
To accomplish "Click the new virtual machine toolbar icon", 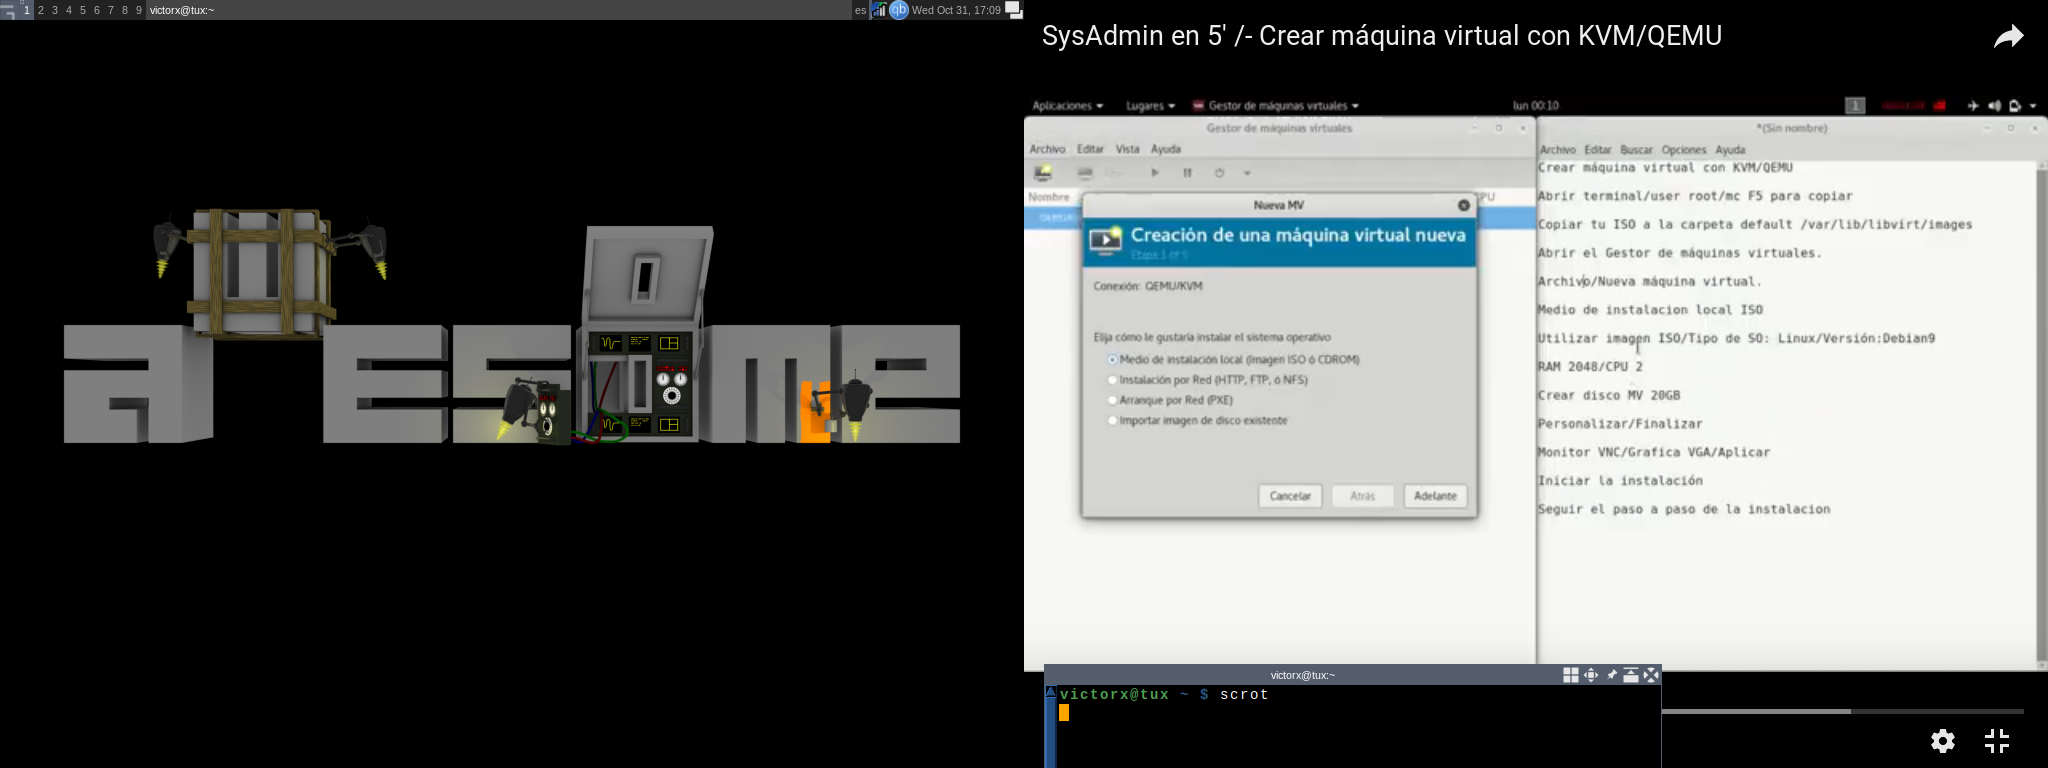I will 1042,173.
